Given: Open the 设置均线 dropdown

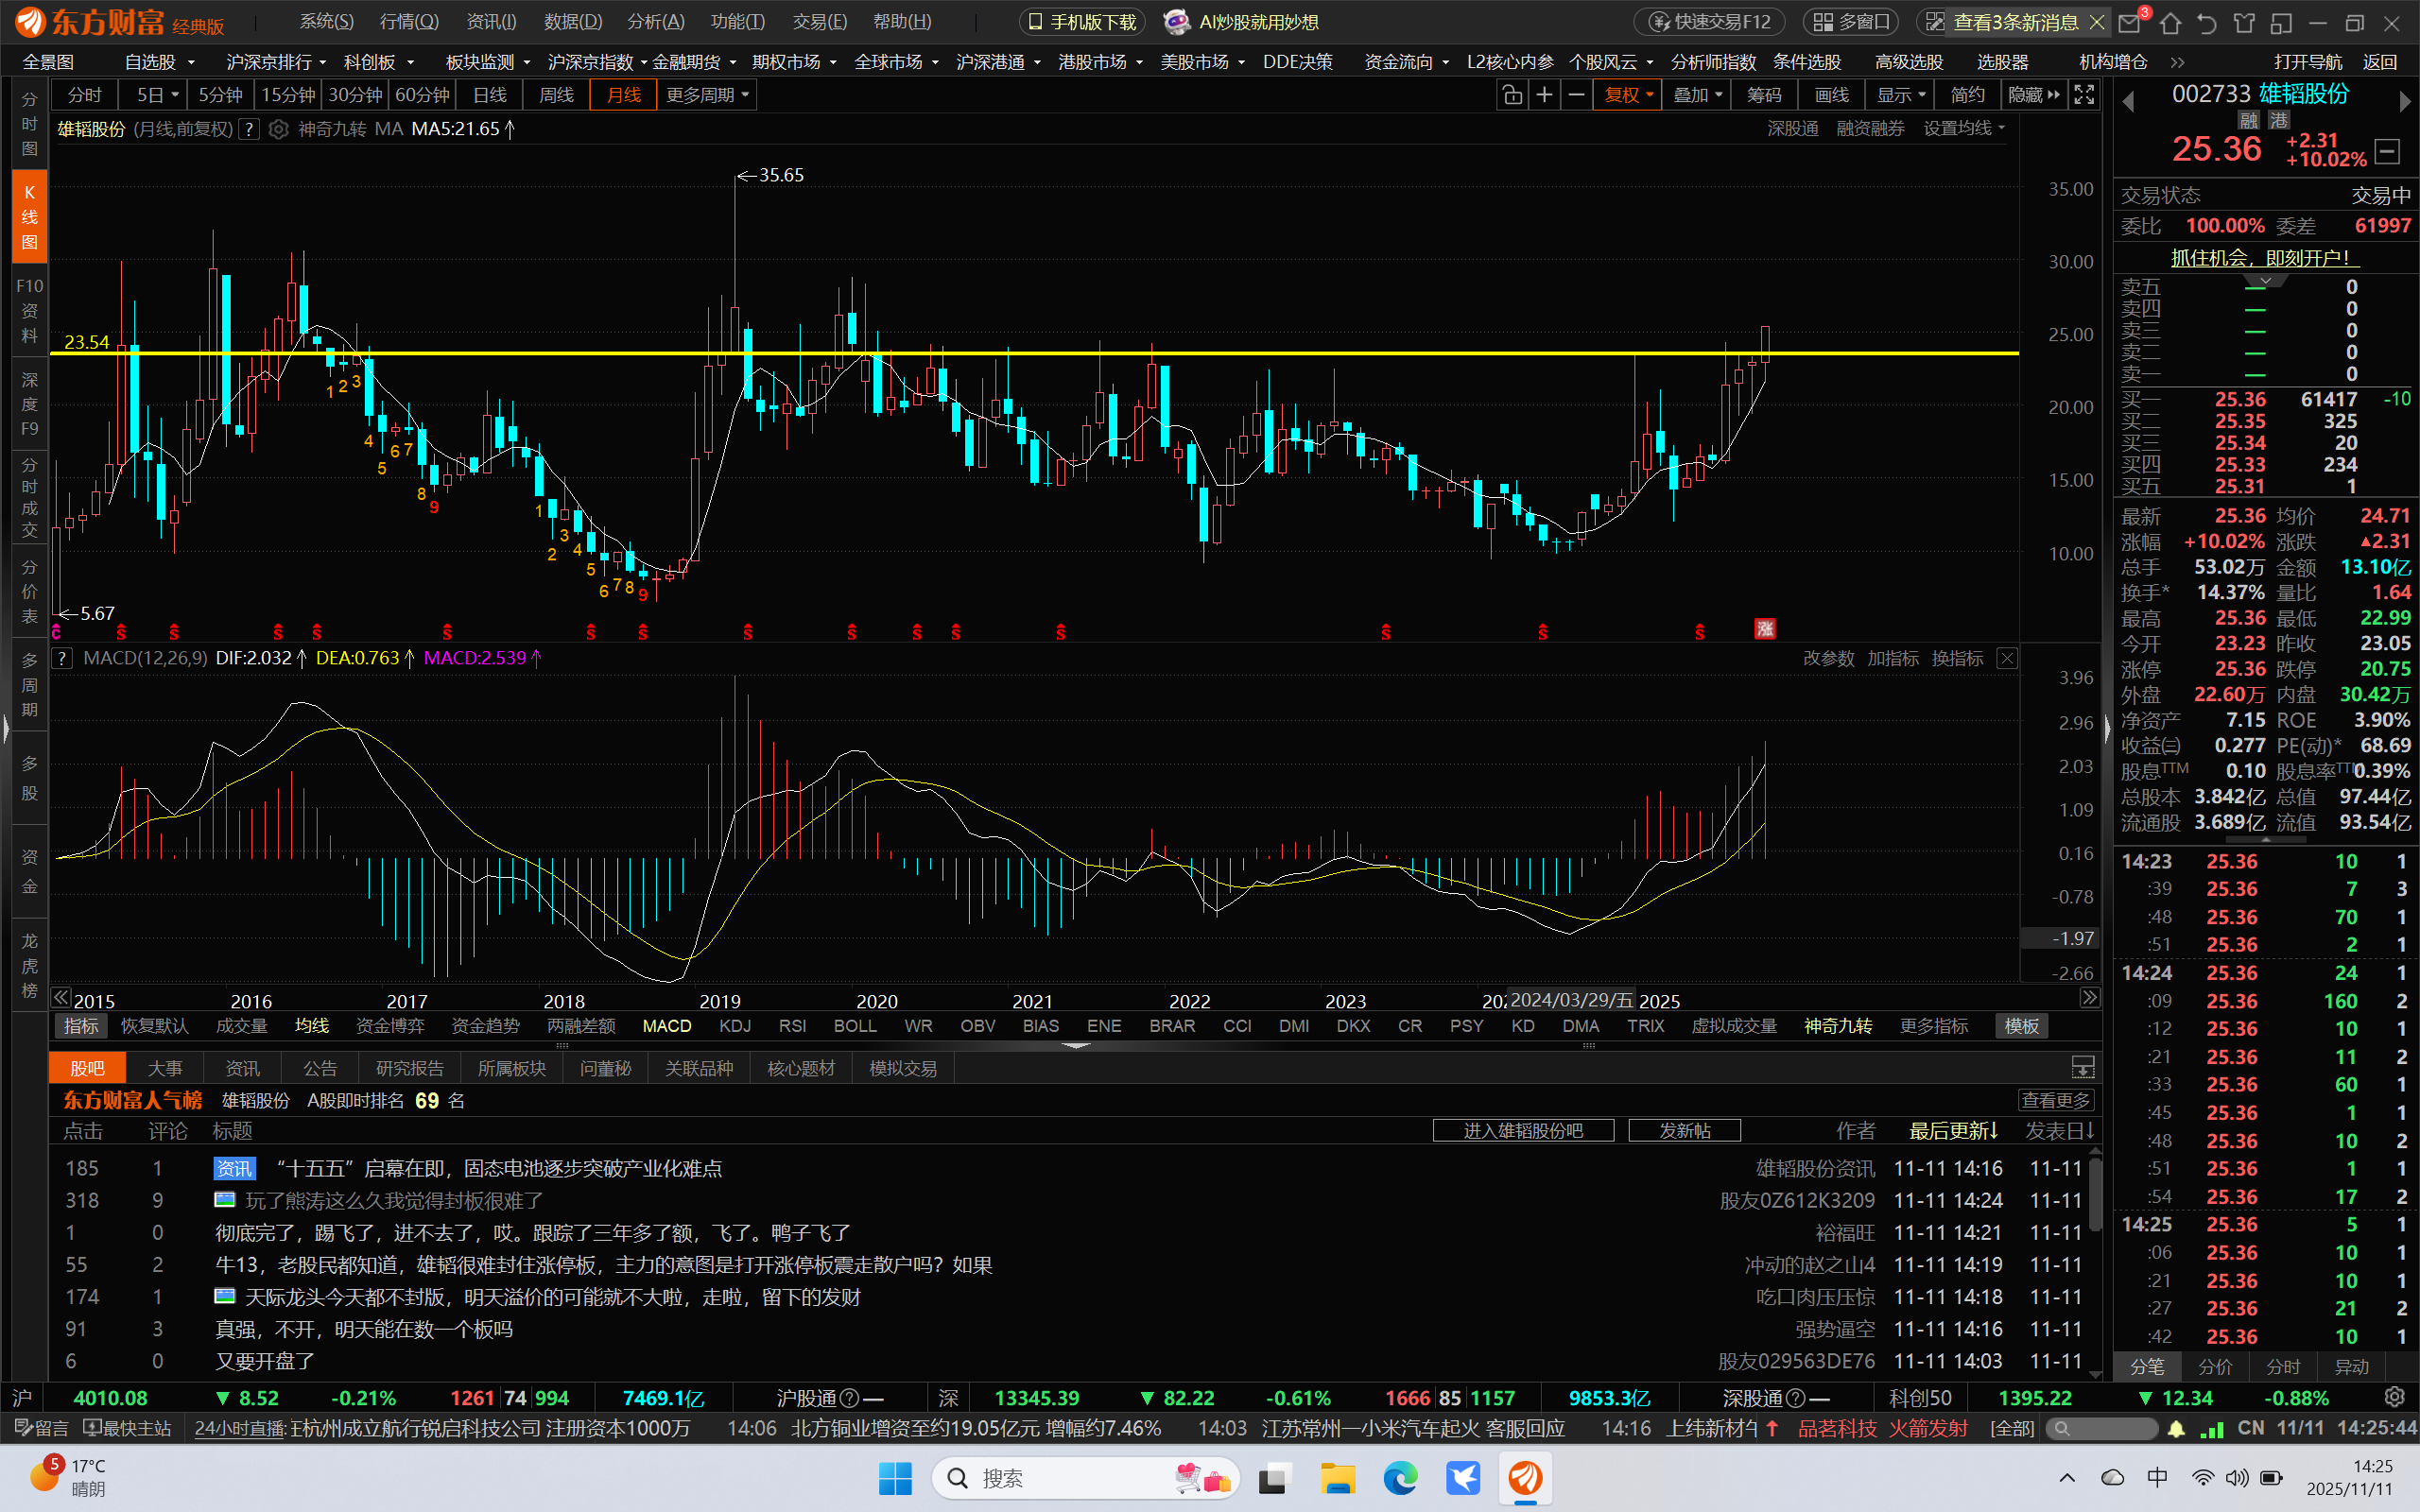Looking at the screenshot, I should [x=1963, y=129].
